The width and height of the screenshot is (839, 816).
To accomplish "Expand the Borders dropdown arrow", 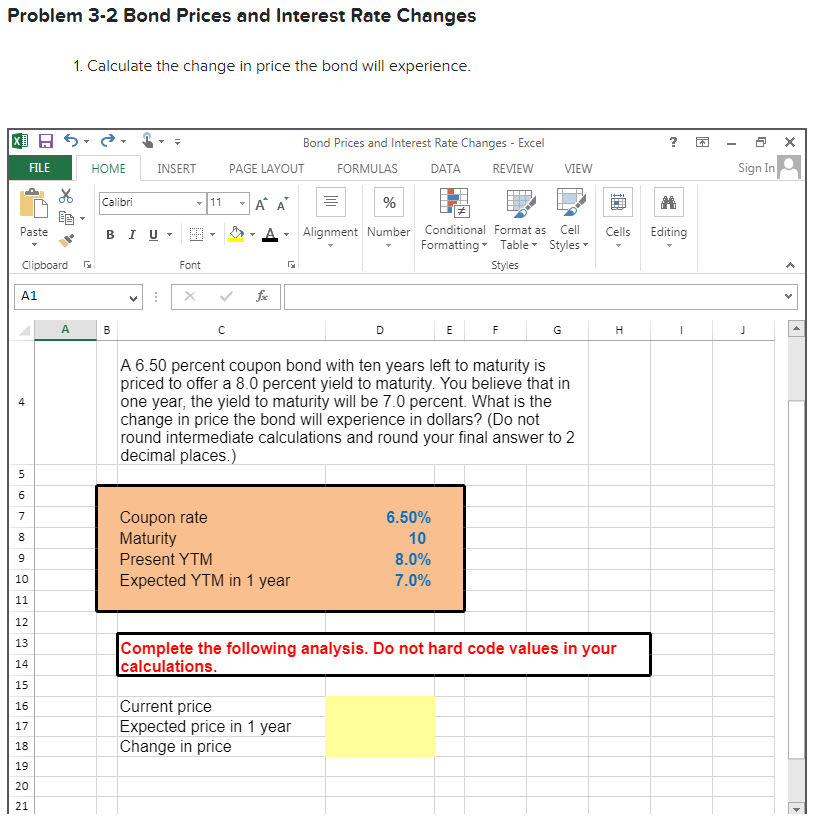I will (x=212, y=234).
